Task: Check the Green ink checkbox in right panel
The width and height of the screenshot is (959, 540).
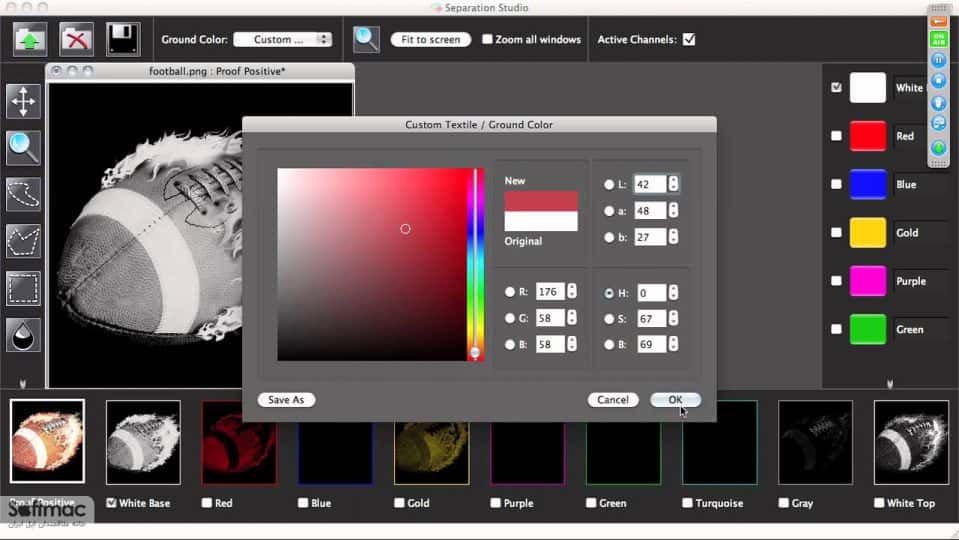Action: tap(836, 329)
